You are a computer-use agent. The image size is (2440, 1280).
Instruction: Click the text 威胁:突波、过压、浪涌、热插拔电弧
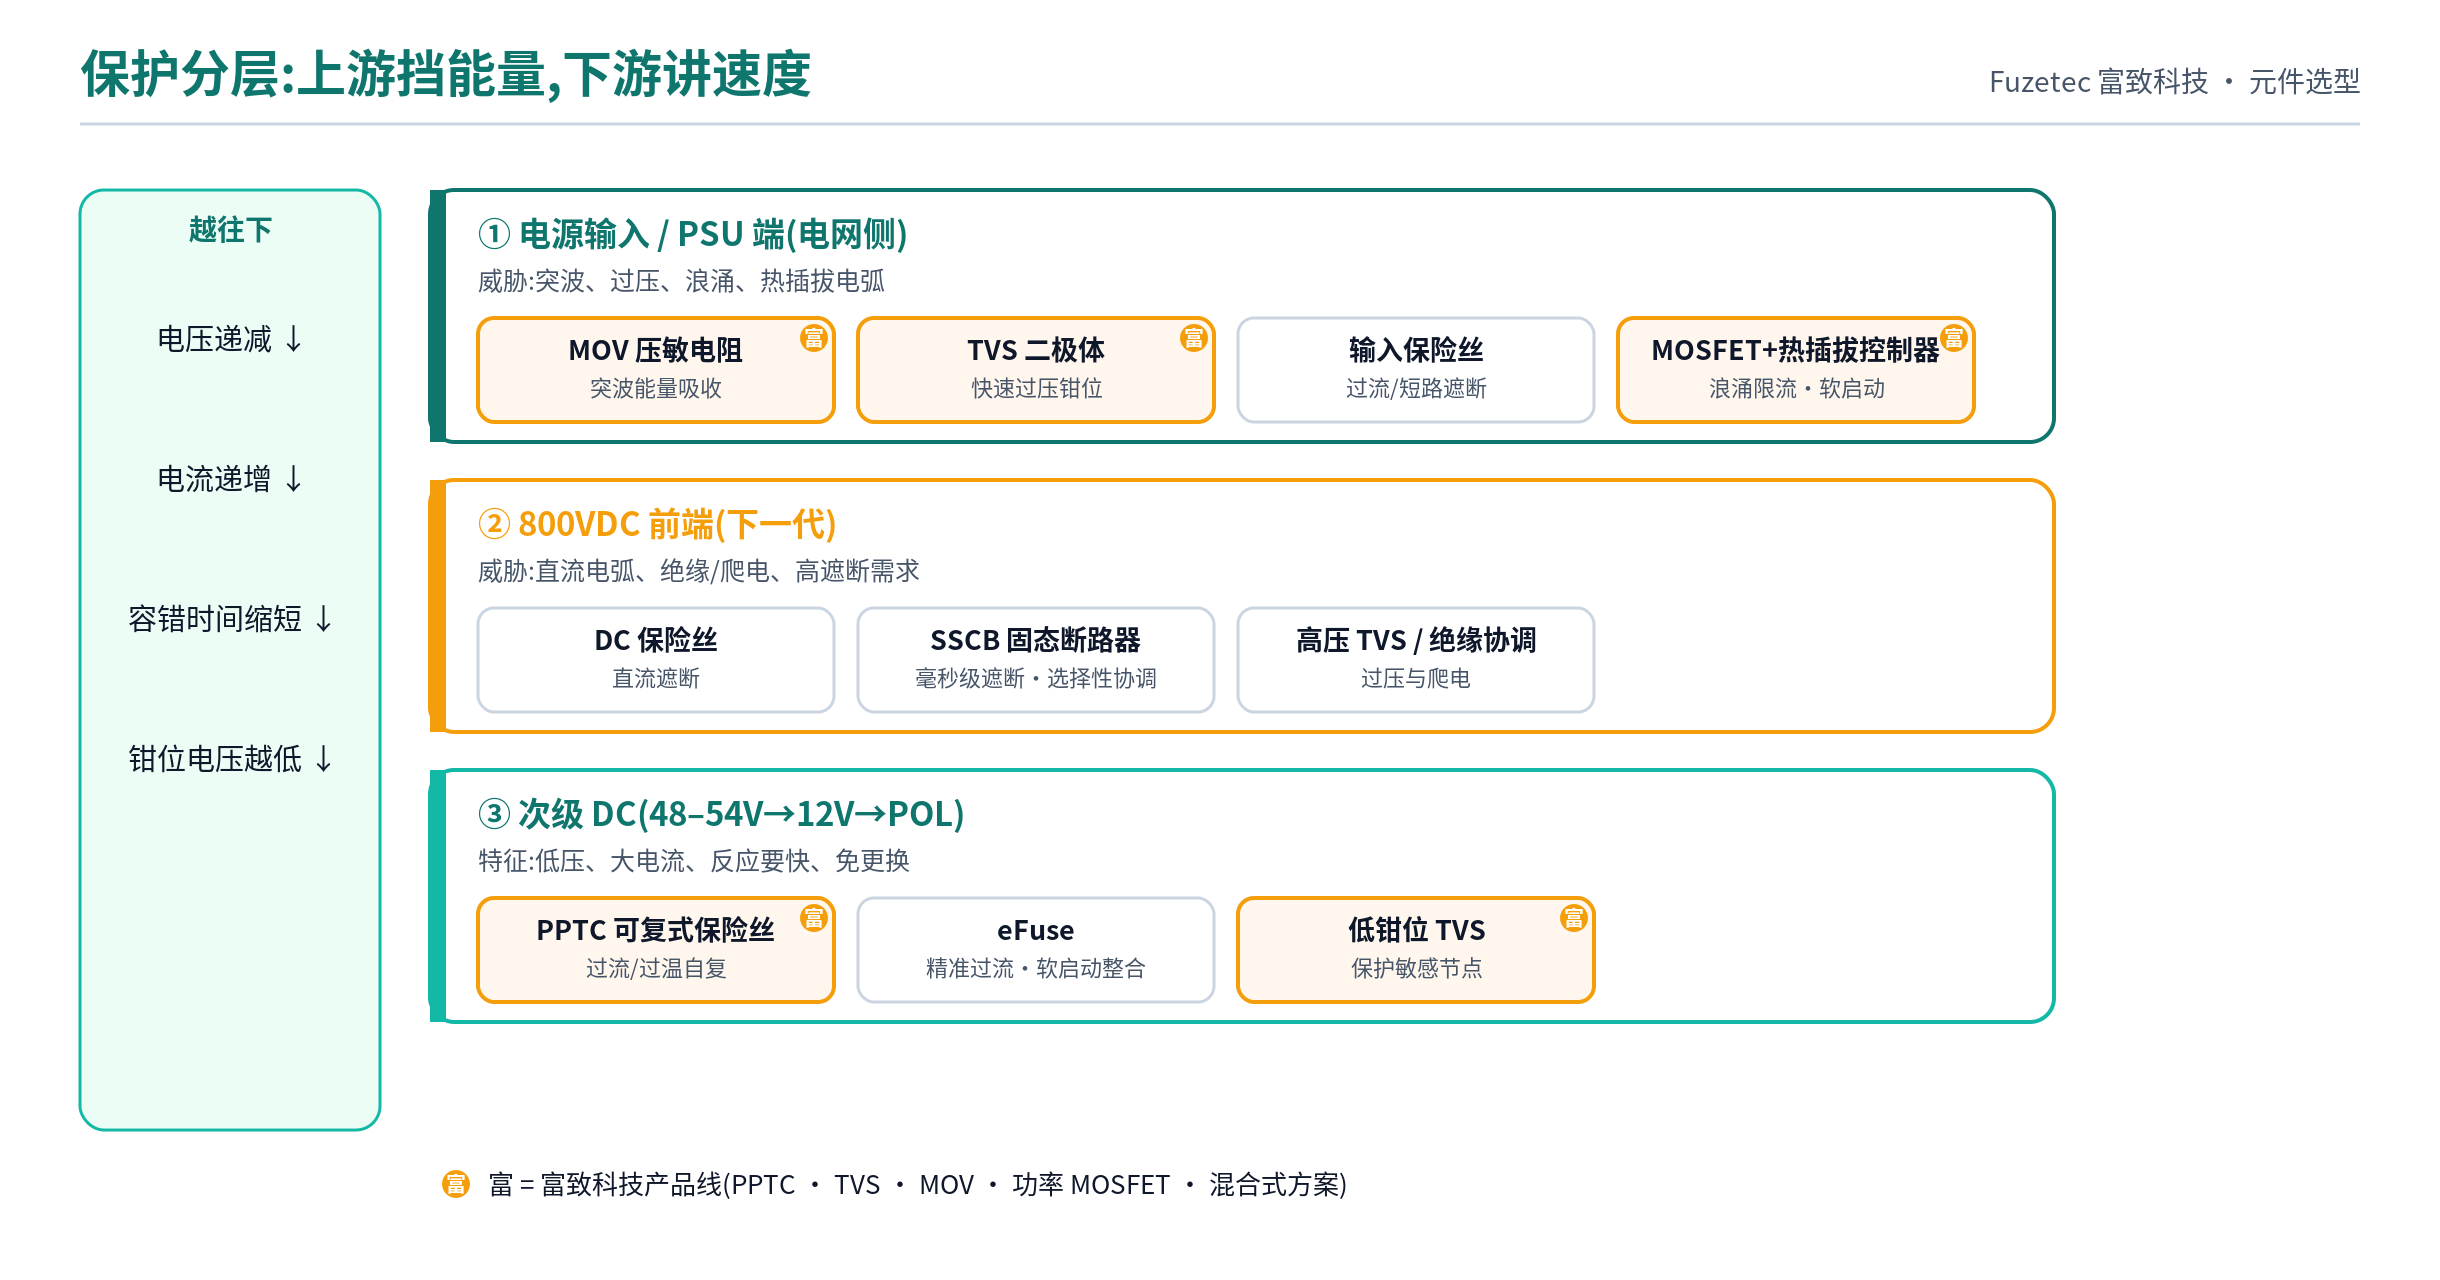(x=681, y=281)
